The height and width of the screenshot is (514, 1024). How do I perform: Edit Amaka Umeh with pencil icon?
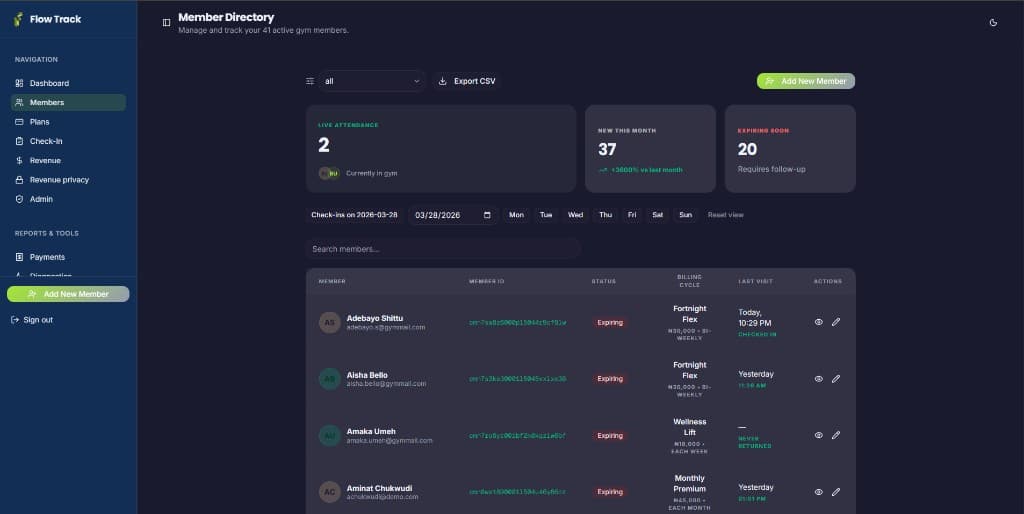(836, 435)
